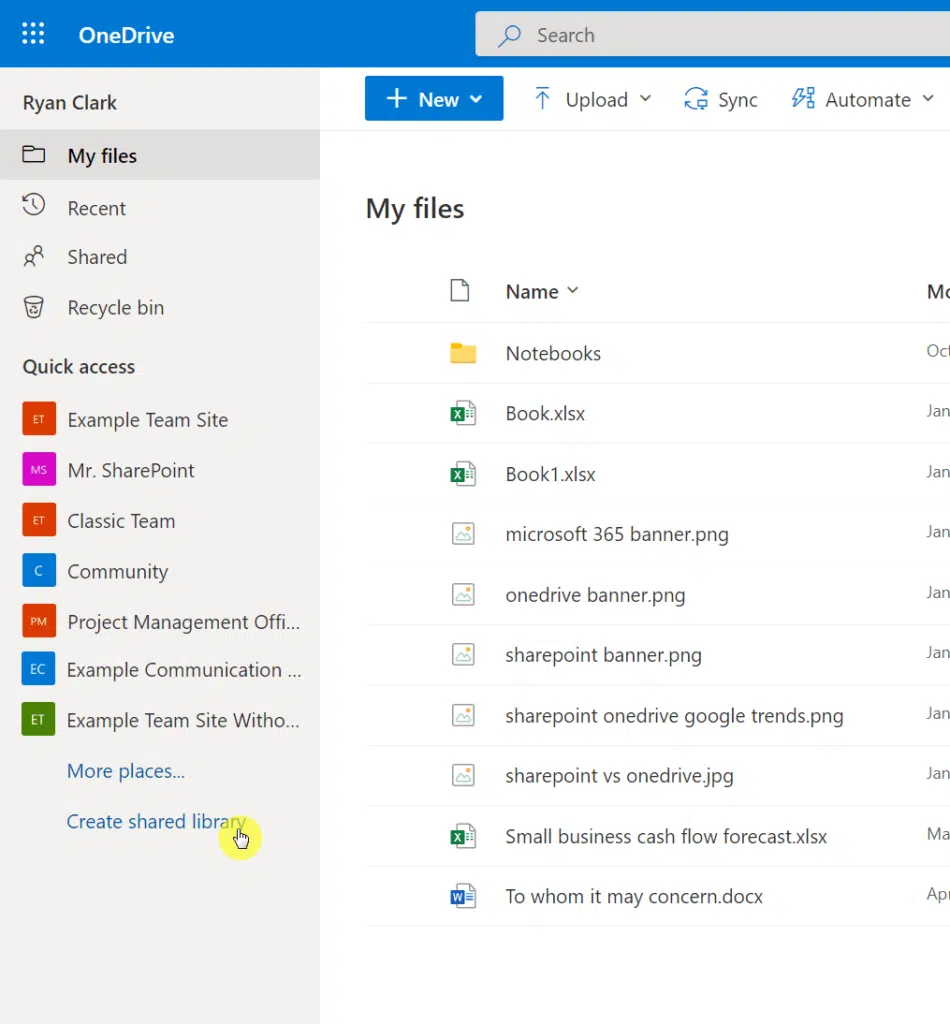Open the app launcher waffle icon
950x1024 pixels.
pyautogui.click(x=33, y=33)
